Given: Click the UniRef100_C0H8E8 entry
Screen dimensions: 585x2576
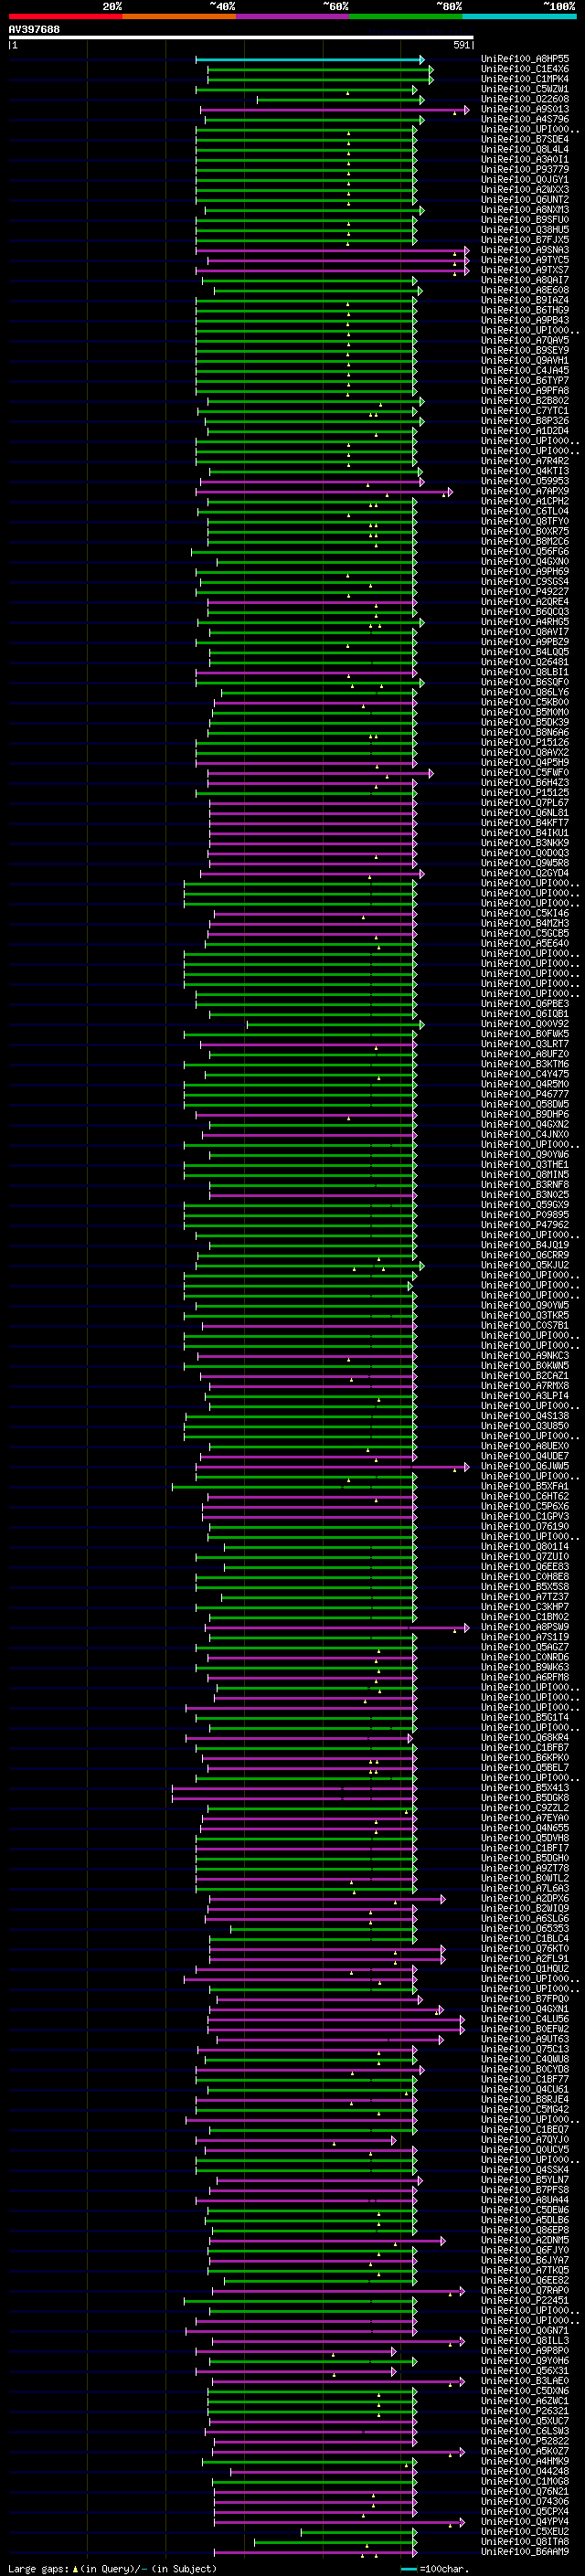Looking at the screenshot, I should tap(525, 1576).
